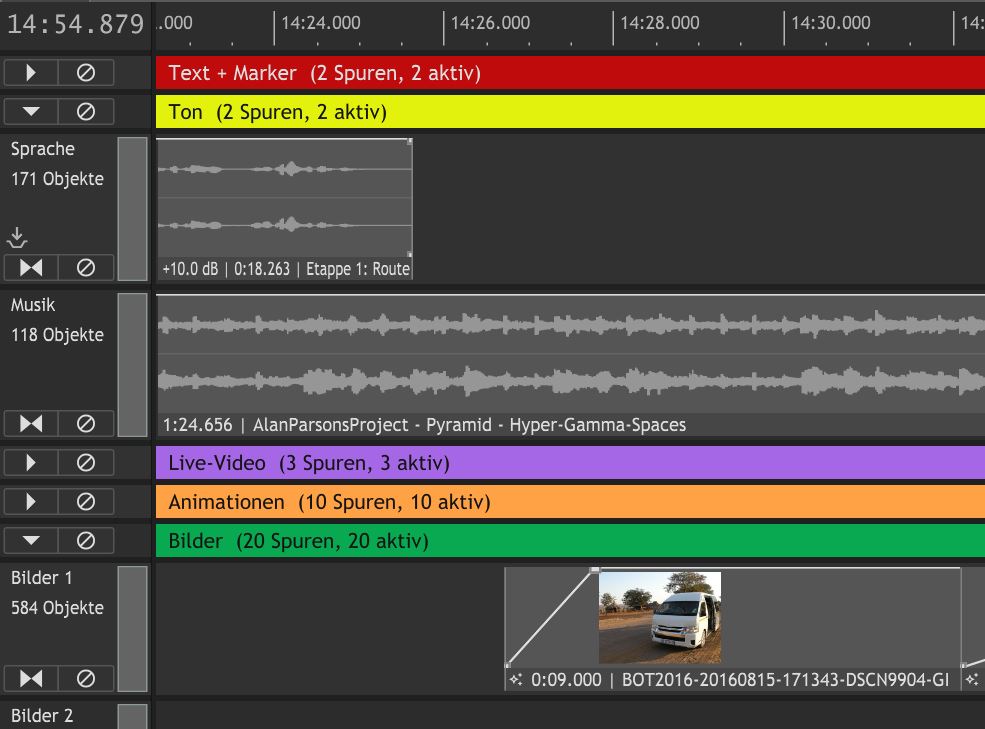Click the sparkle icon before 0:09.000 clip label

(x=516, y=680)
